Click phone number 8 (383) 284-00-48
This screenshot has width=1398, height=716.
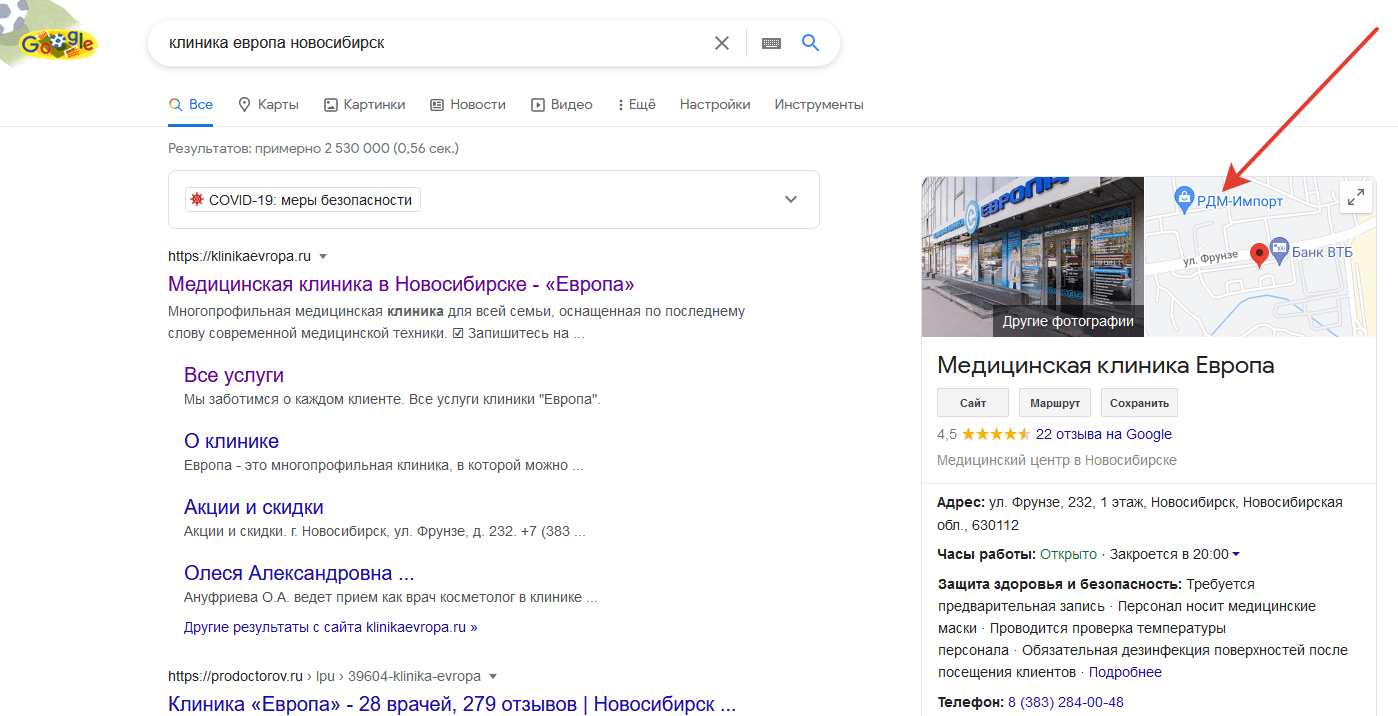coord(1066,702)
